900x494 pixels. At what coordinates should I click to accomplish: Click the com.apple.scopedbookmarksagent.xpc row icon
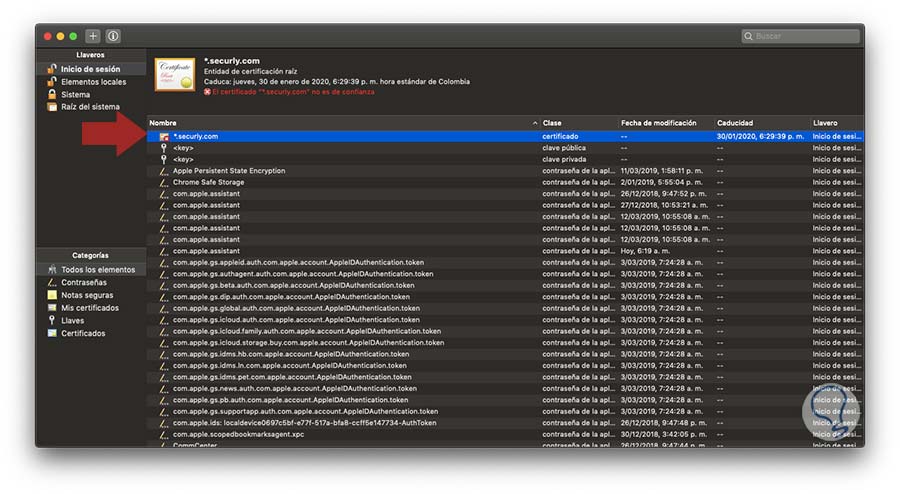[164, 434]
